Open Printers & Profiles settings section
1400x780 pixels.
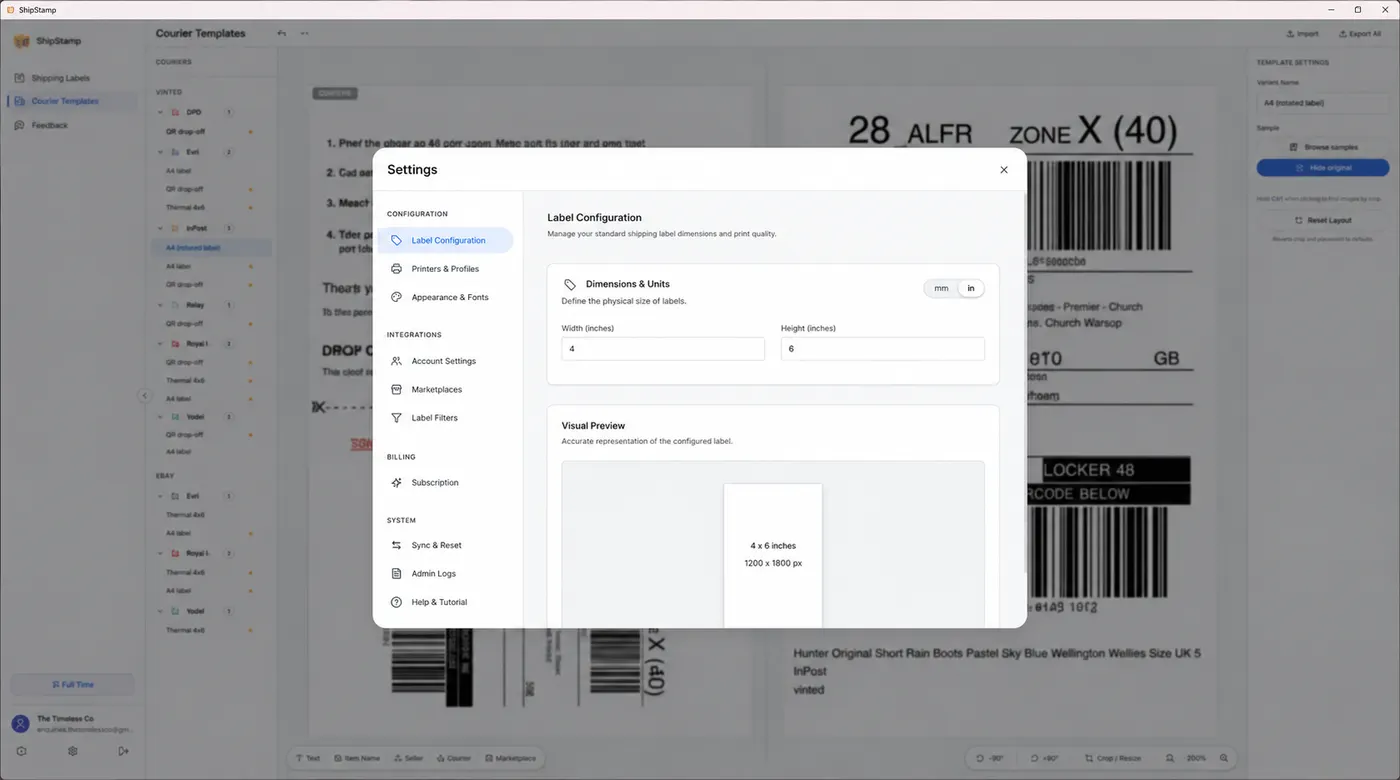(445, 269)
